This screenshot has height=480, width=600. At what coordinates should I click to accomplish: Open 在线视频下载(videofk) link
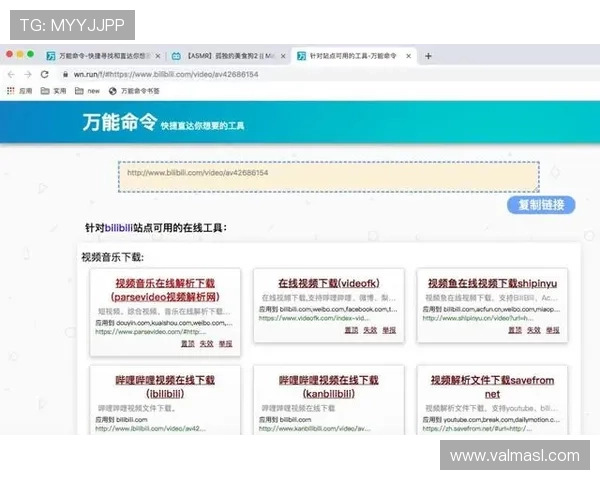(329, 283)
